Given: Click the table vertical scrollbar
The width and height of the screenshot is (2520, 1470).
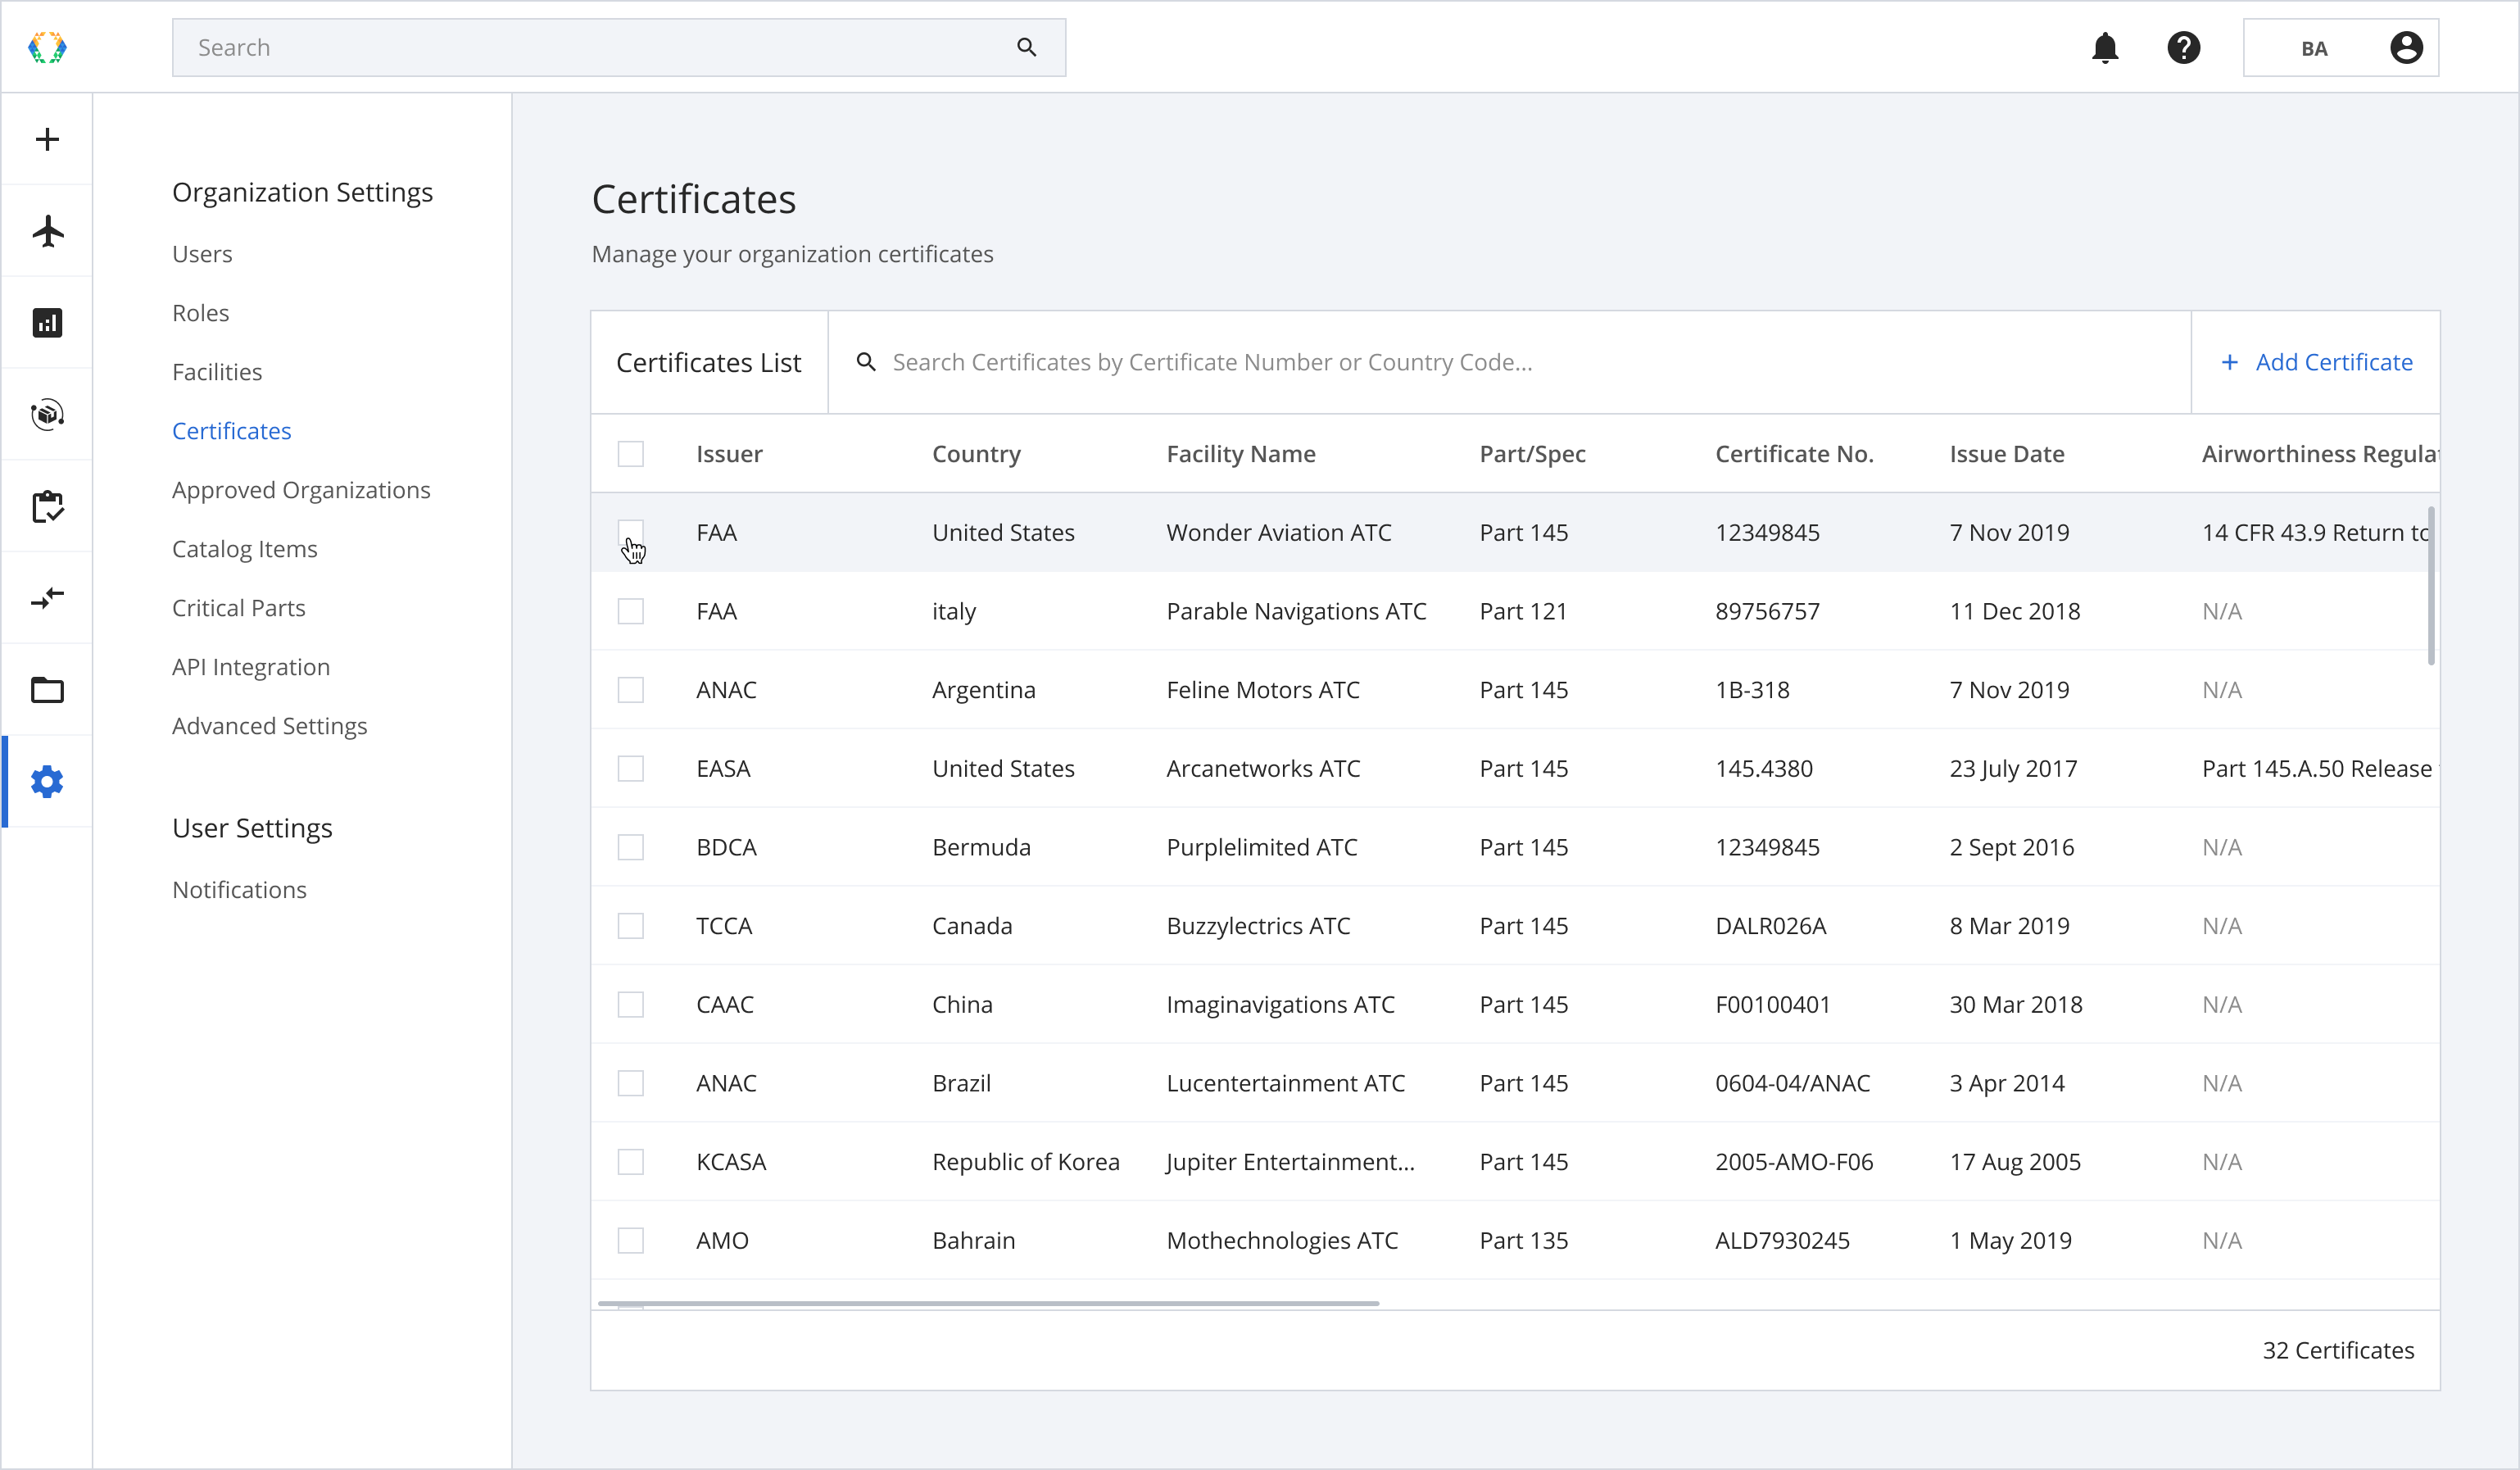Looking at the screenshot, I should click(2431, 586).
